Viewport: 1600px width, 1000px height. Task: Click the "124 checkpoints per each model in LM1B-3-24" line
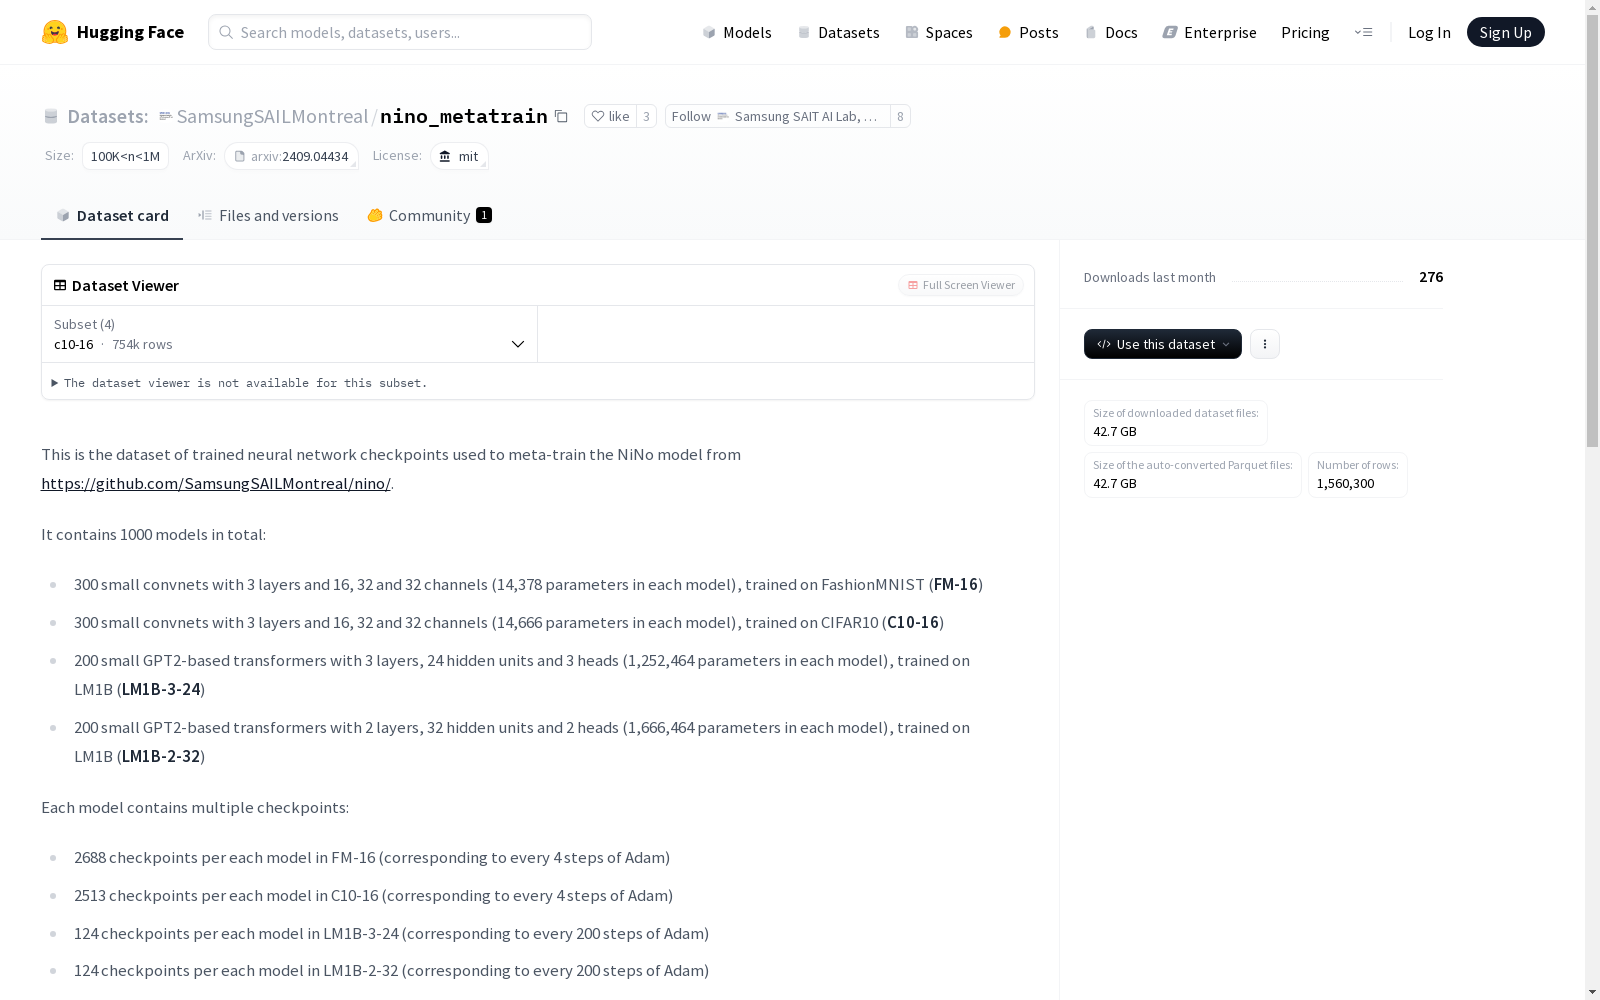[391, 933]
